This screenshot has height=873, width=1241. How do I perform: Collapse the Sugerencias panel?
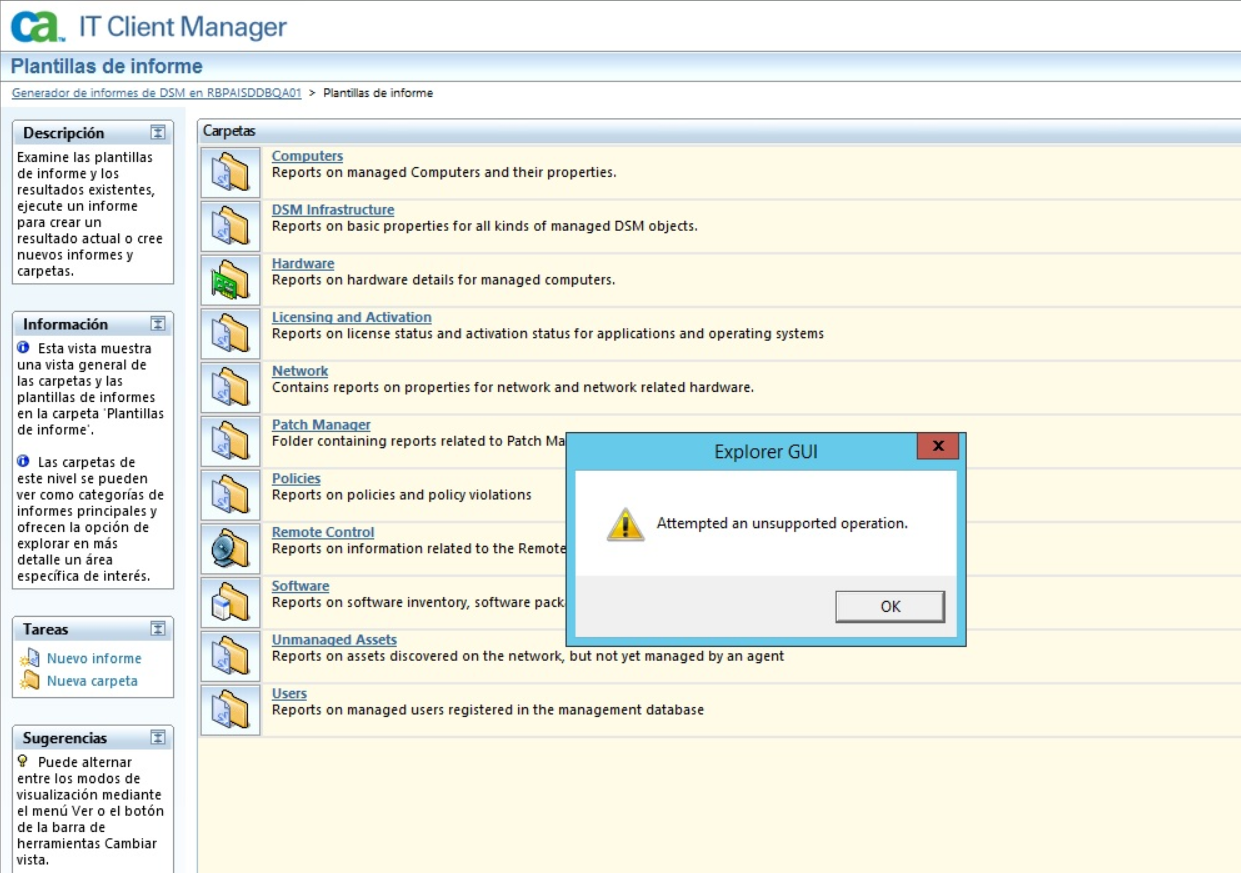tap(160, 737)
